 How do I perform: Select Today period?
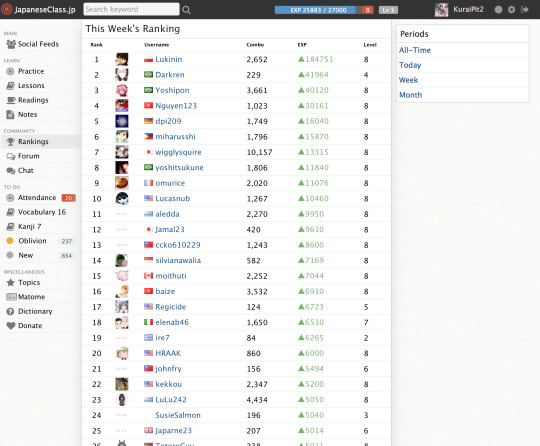tap(410, 65)
